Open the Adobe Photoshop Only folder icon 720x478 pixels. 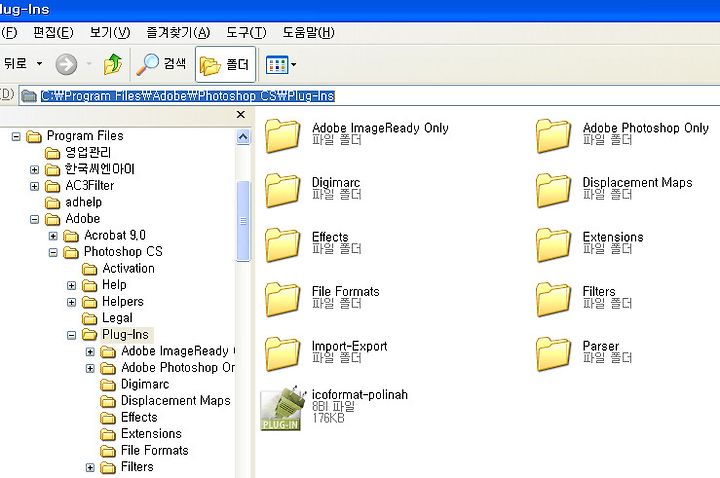[x=553, y=135]
